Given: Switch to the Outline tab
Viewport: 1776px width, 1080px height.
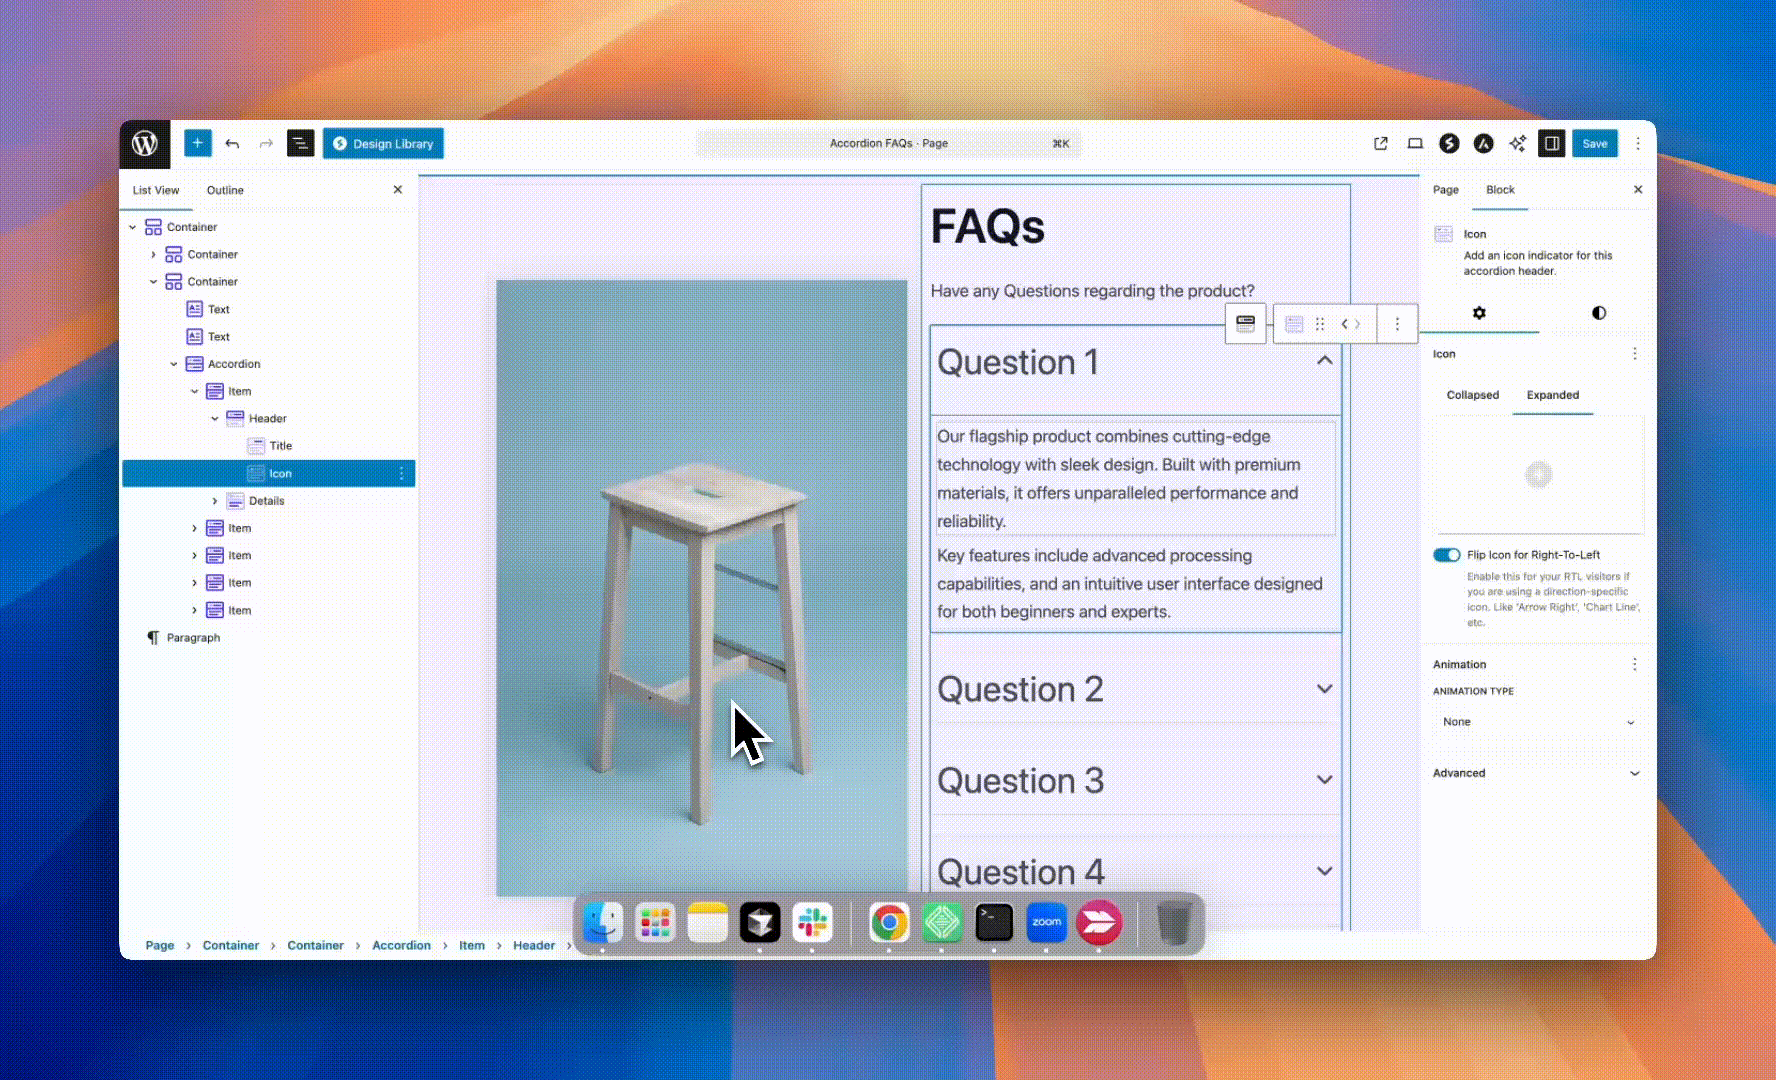Looking at the screenshot, I should point(225,190).
